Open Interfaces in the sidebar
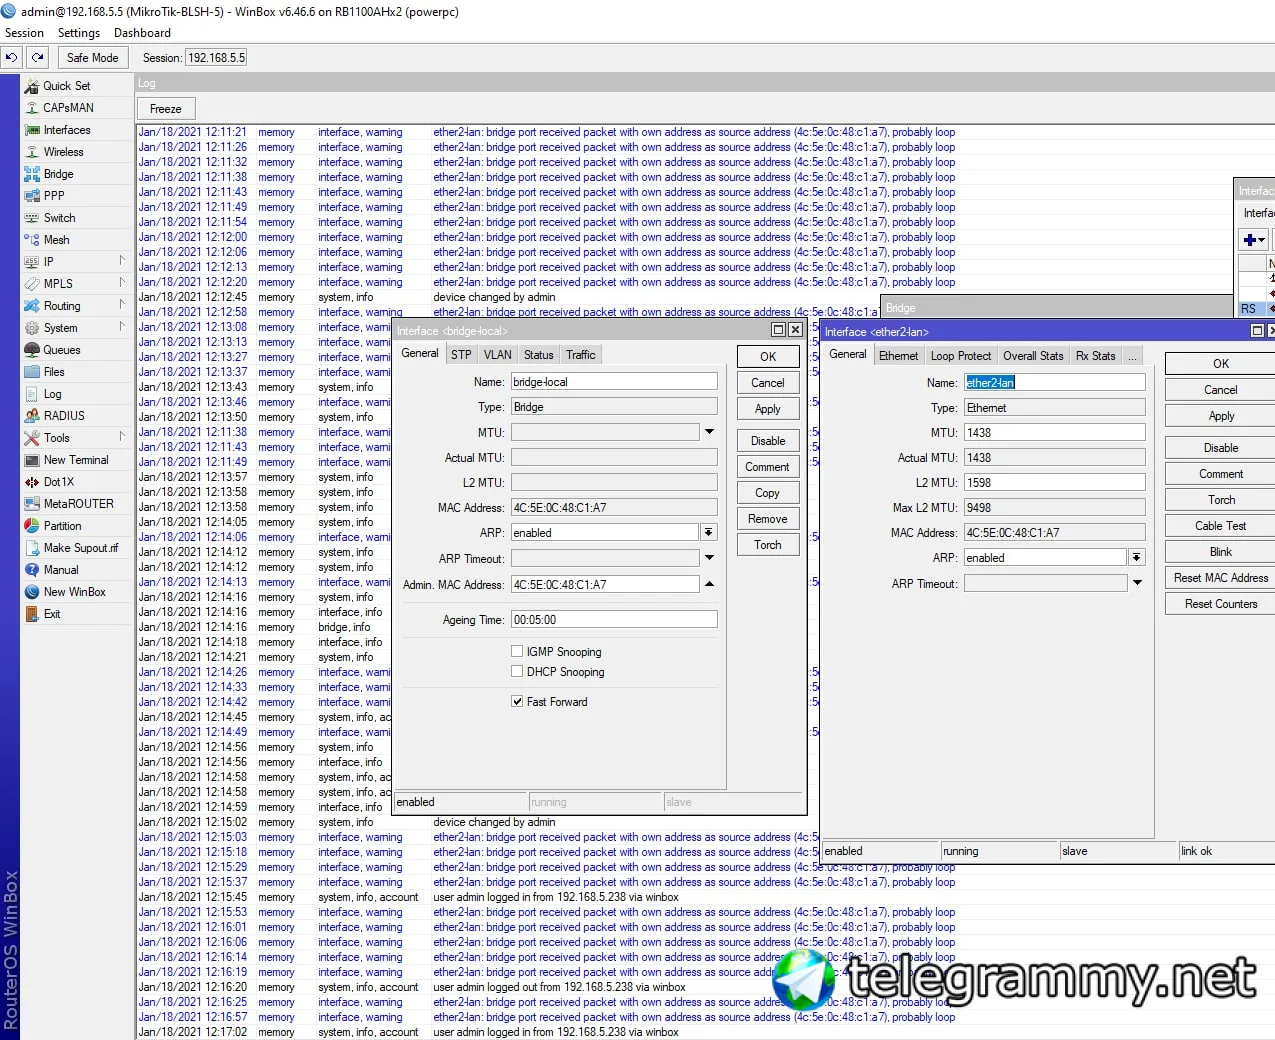 [x=66, y=130]
